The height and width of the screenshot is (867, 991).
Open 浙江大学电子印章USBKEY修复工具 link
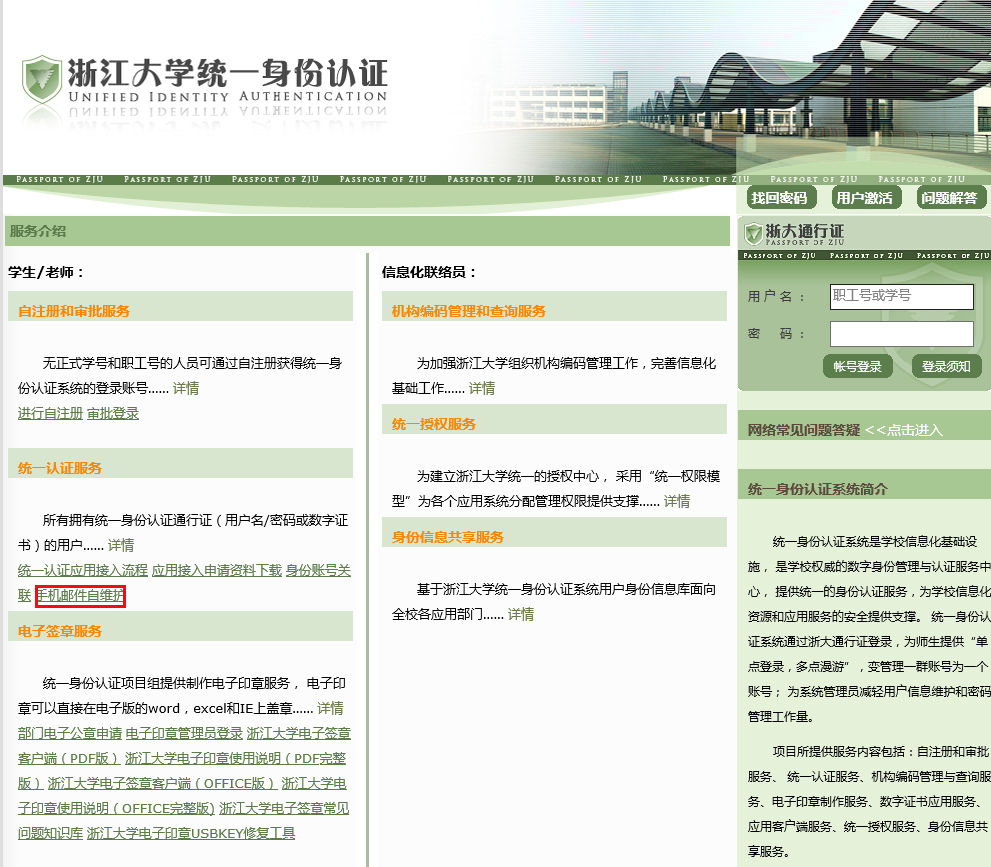(191, 834)
